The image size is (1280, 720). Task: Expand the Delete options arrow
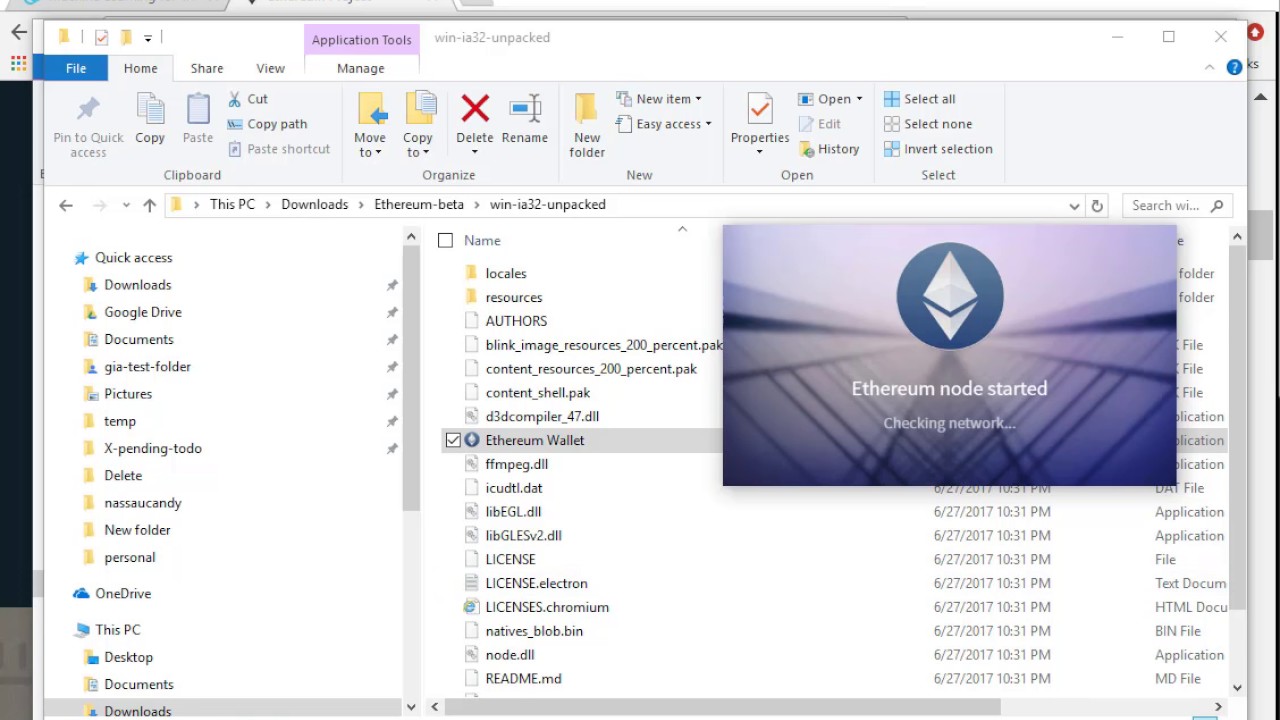(475, 152)
